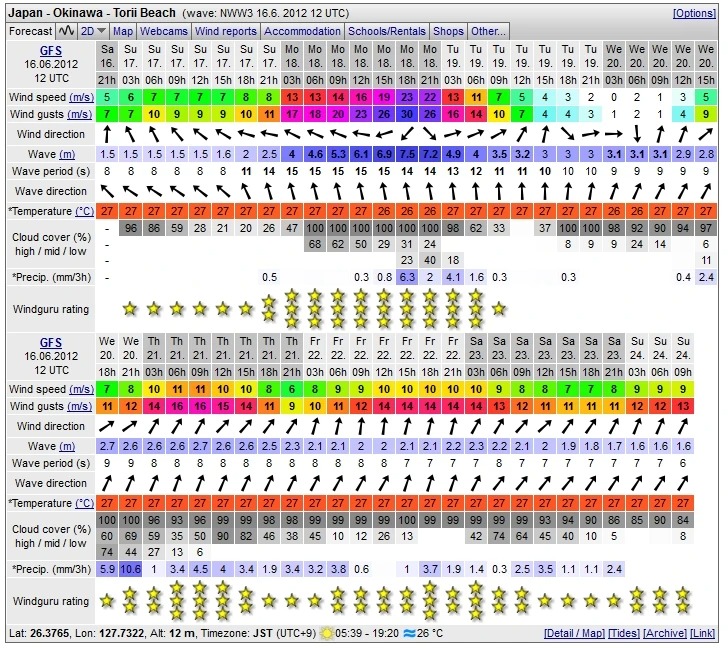Screen dimensions: 728x648
Task: Click the precipitation 5.9 cell
Action: pos(107,569)
